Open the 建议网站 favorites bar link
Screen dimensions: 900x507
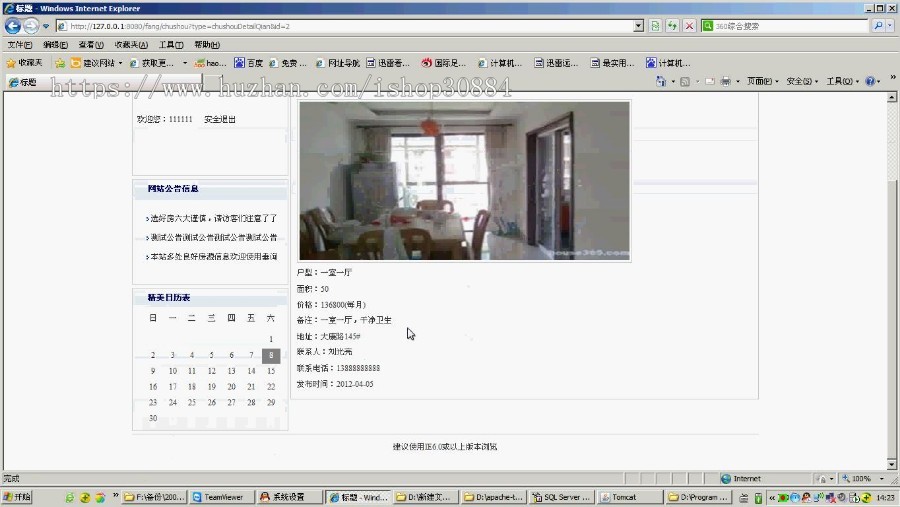[96, 63]
